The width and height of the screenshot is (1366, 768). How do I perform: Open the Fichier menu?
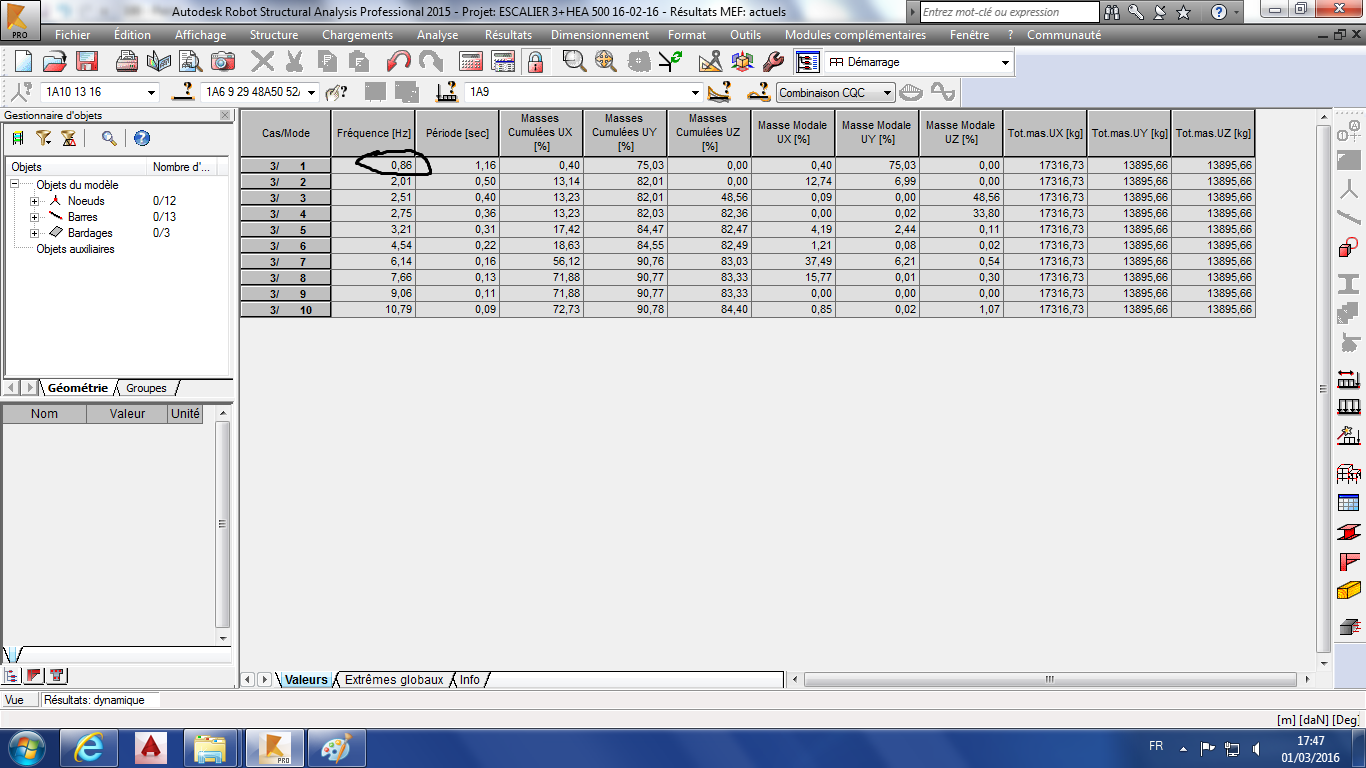[72, 35]
